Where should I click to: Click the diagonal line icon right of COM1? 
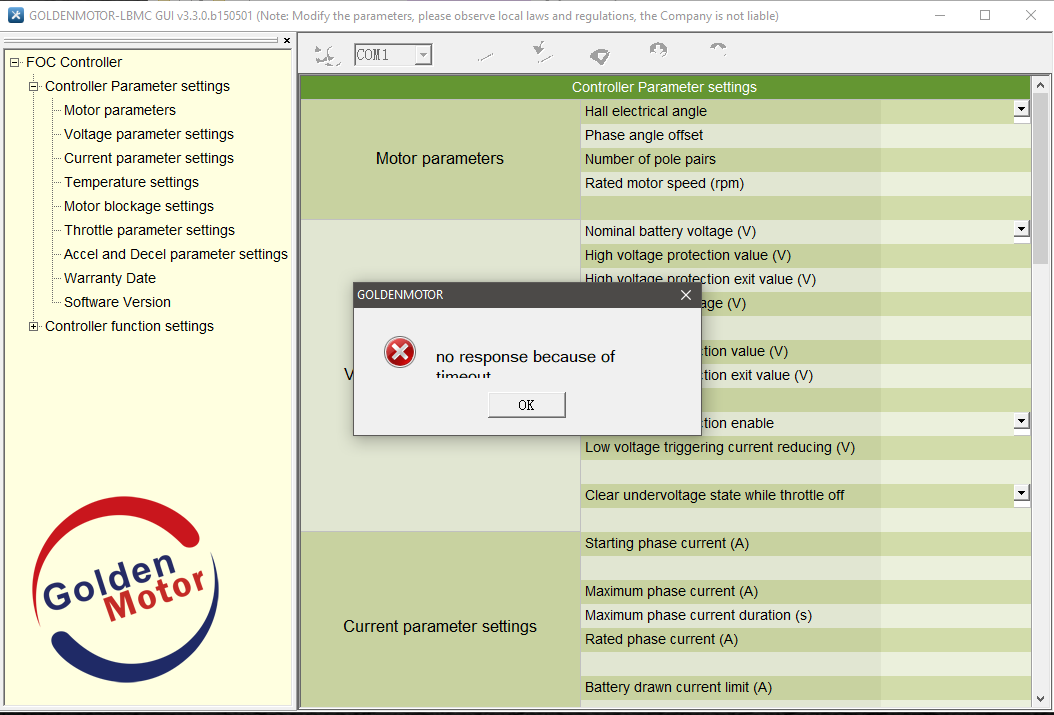[x=486, y=57]
